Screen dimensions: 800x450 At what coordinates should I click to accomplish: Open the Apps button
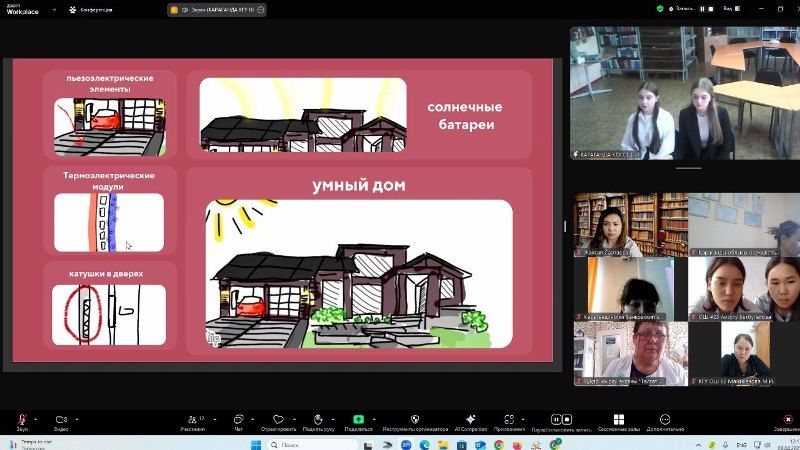coord(511,419)
